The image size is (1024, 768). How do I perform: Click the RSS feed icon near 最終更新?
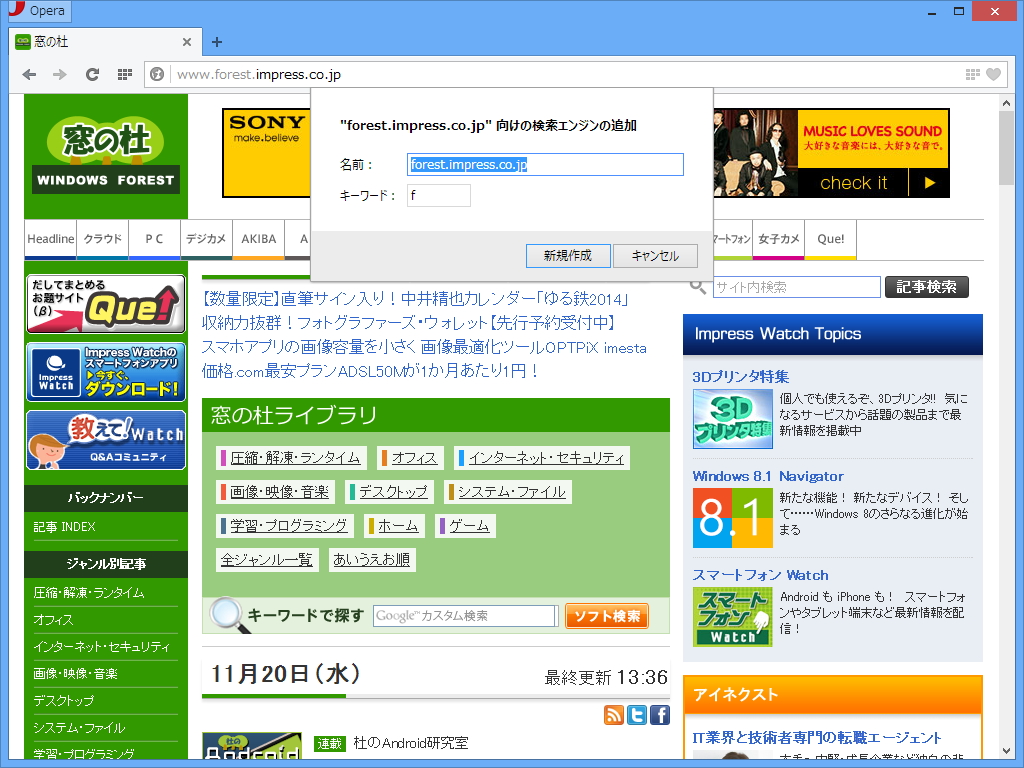coord(614,715)
